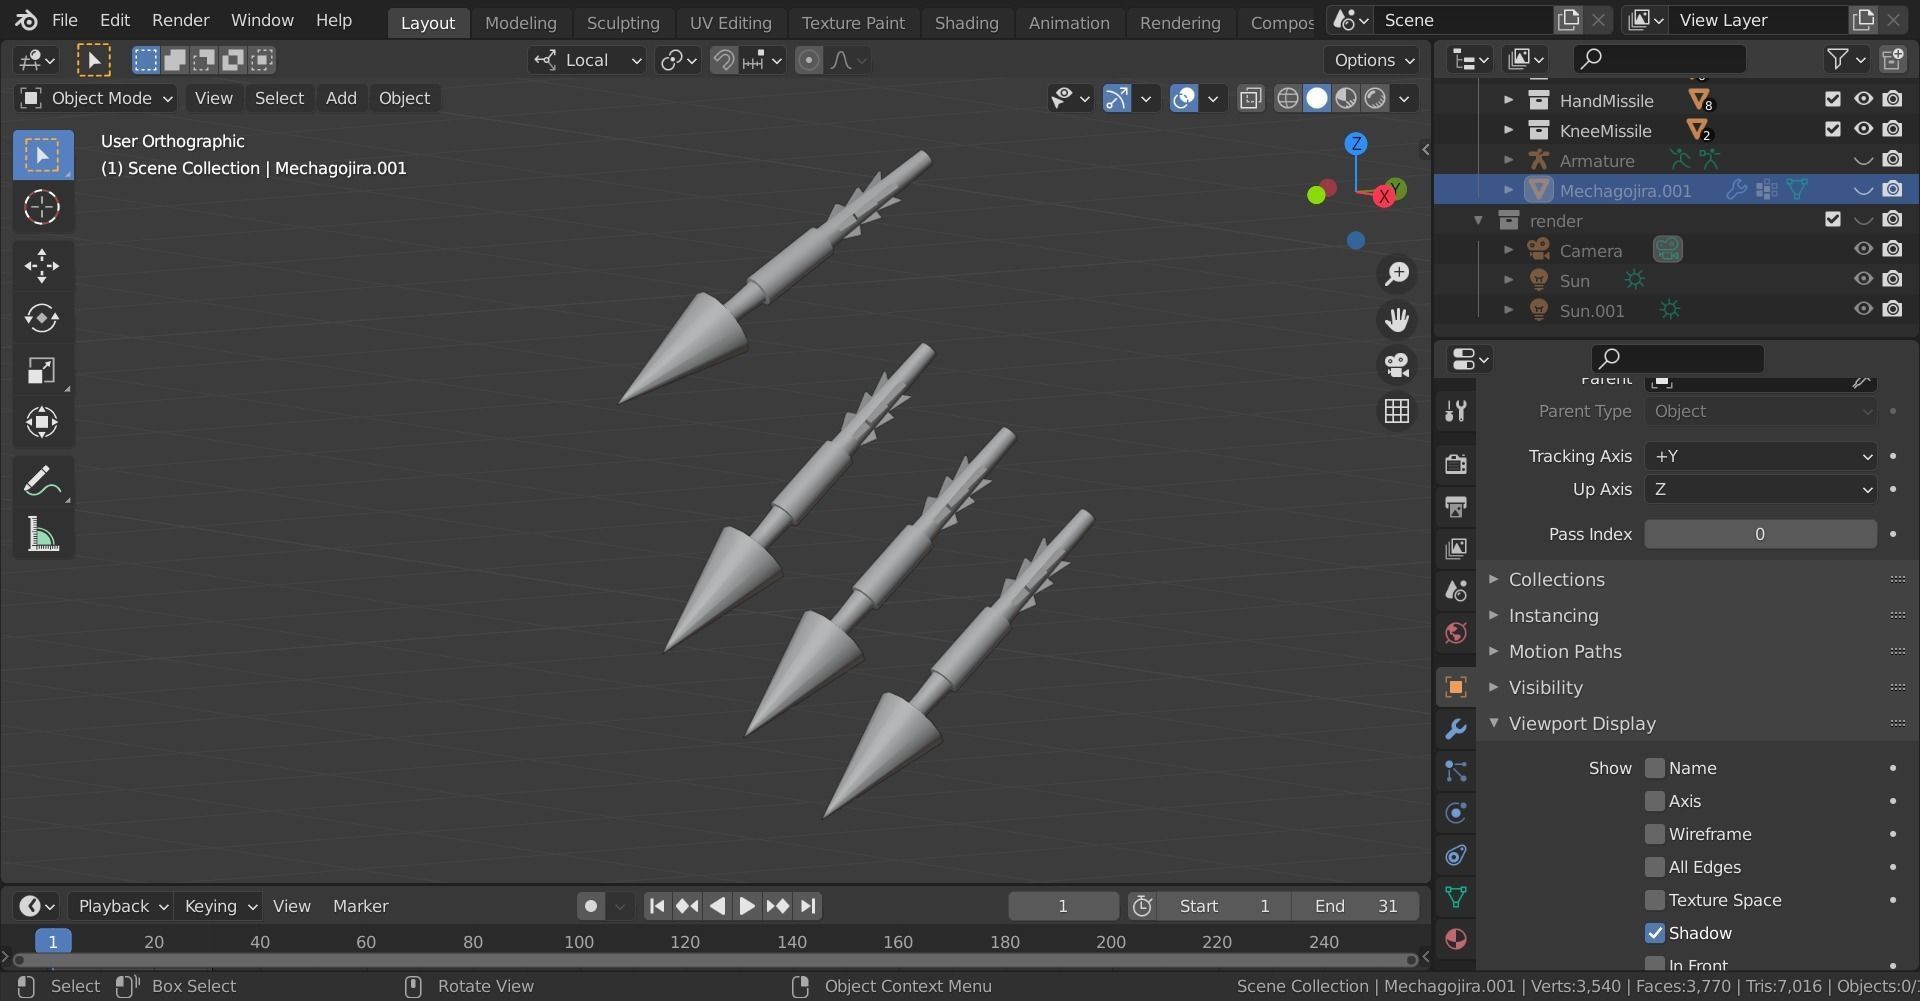Enable the Show Axis checkbox
Image resolution: width=1920 pixels, height=1001 pixels.
1655,801
